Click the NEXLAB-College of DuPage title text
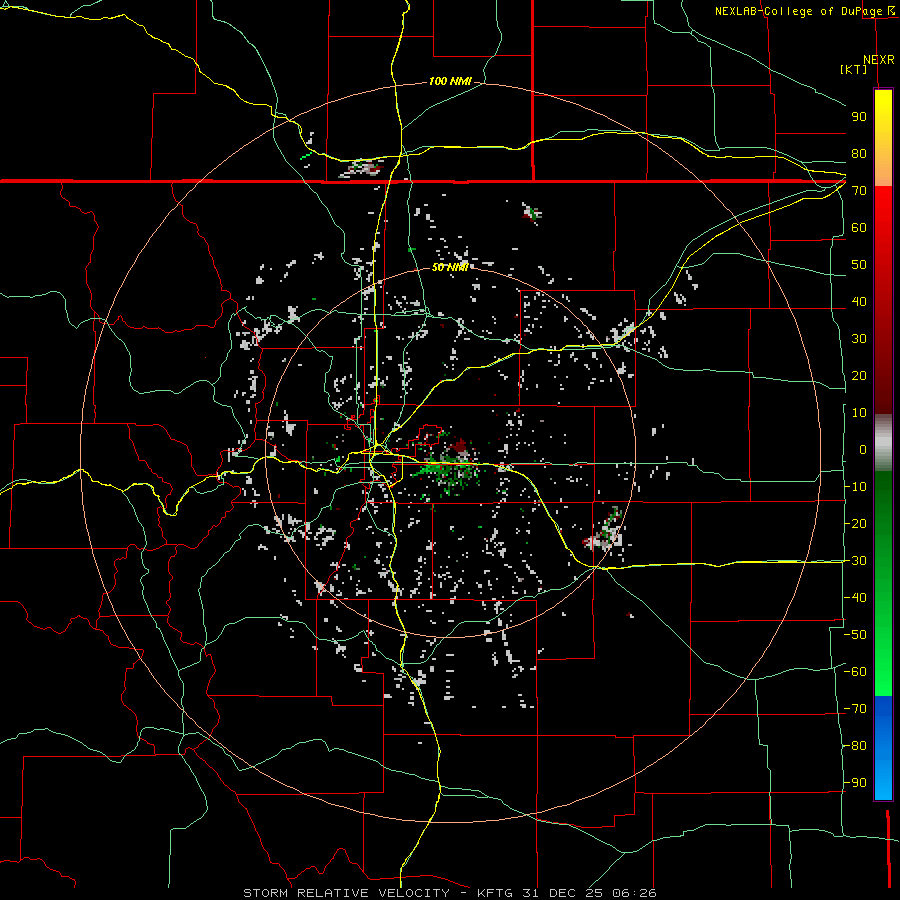This screenshot has width=900, height=900. [x=798, y=11]
